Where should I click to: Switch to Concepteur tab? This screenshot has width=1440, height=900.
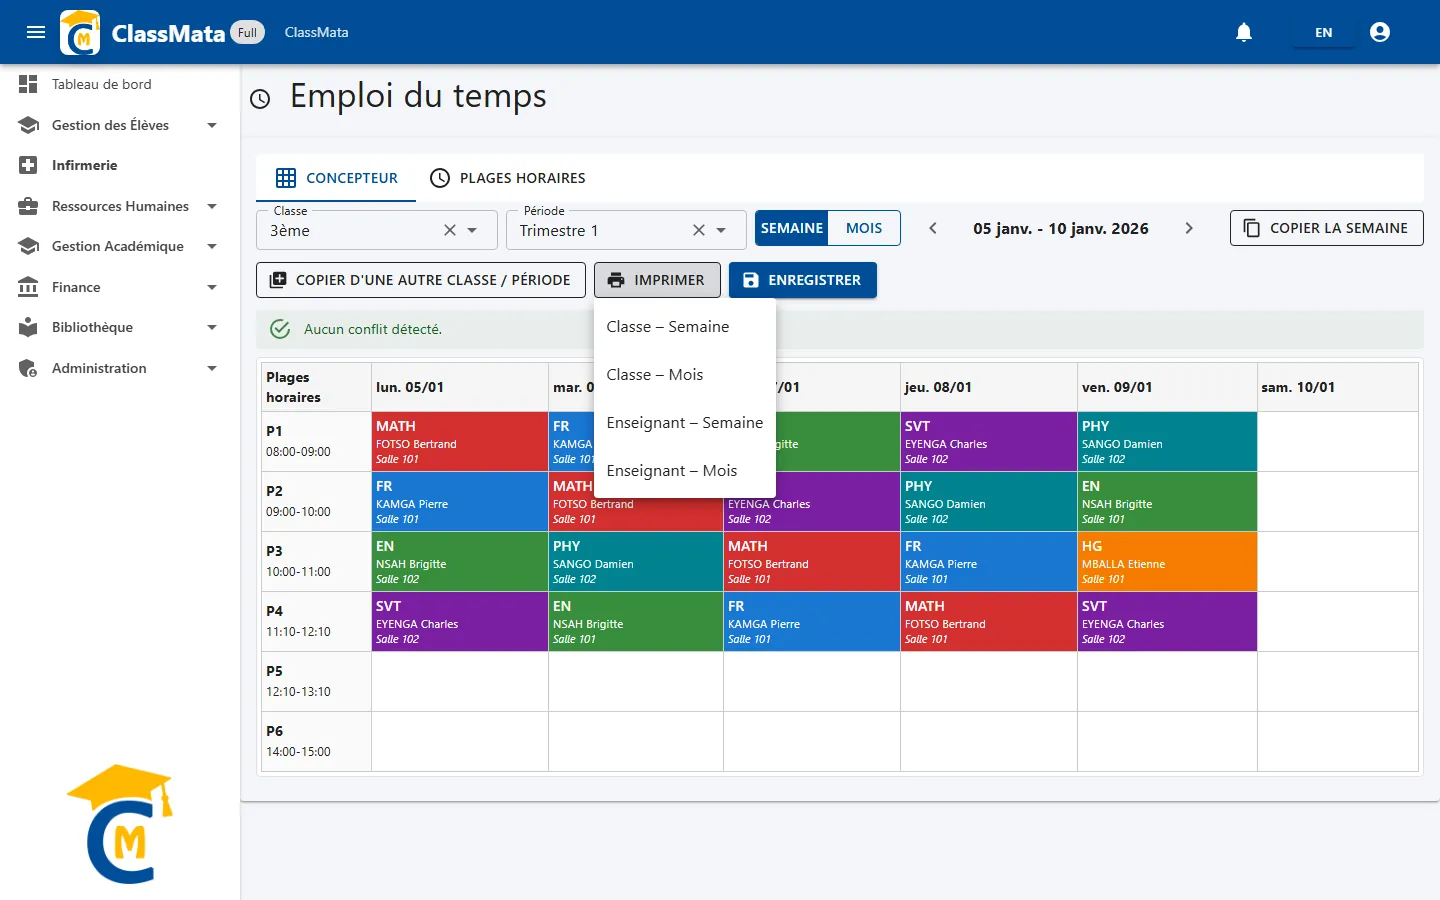336,178
